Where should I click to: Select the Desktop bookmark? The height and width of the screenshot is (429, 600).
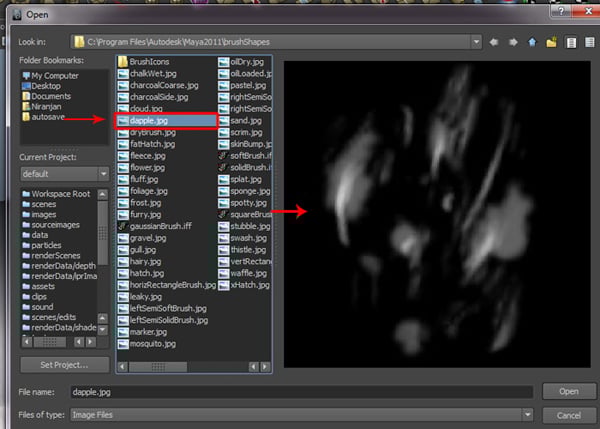(41, 86)
